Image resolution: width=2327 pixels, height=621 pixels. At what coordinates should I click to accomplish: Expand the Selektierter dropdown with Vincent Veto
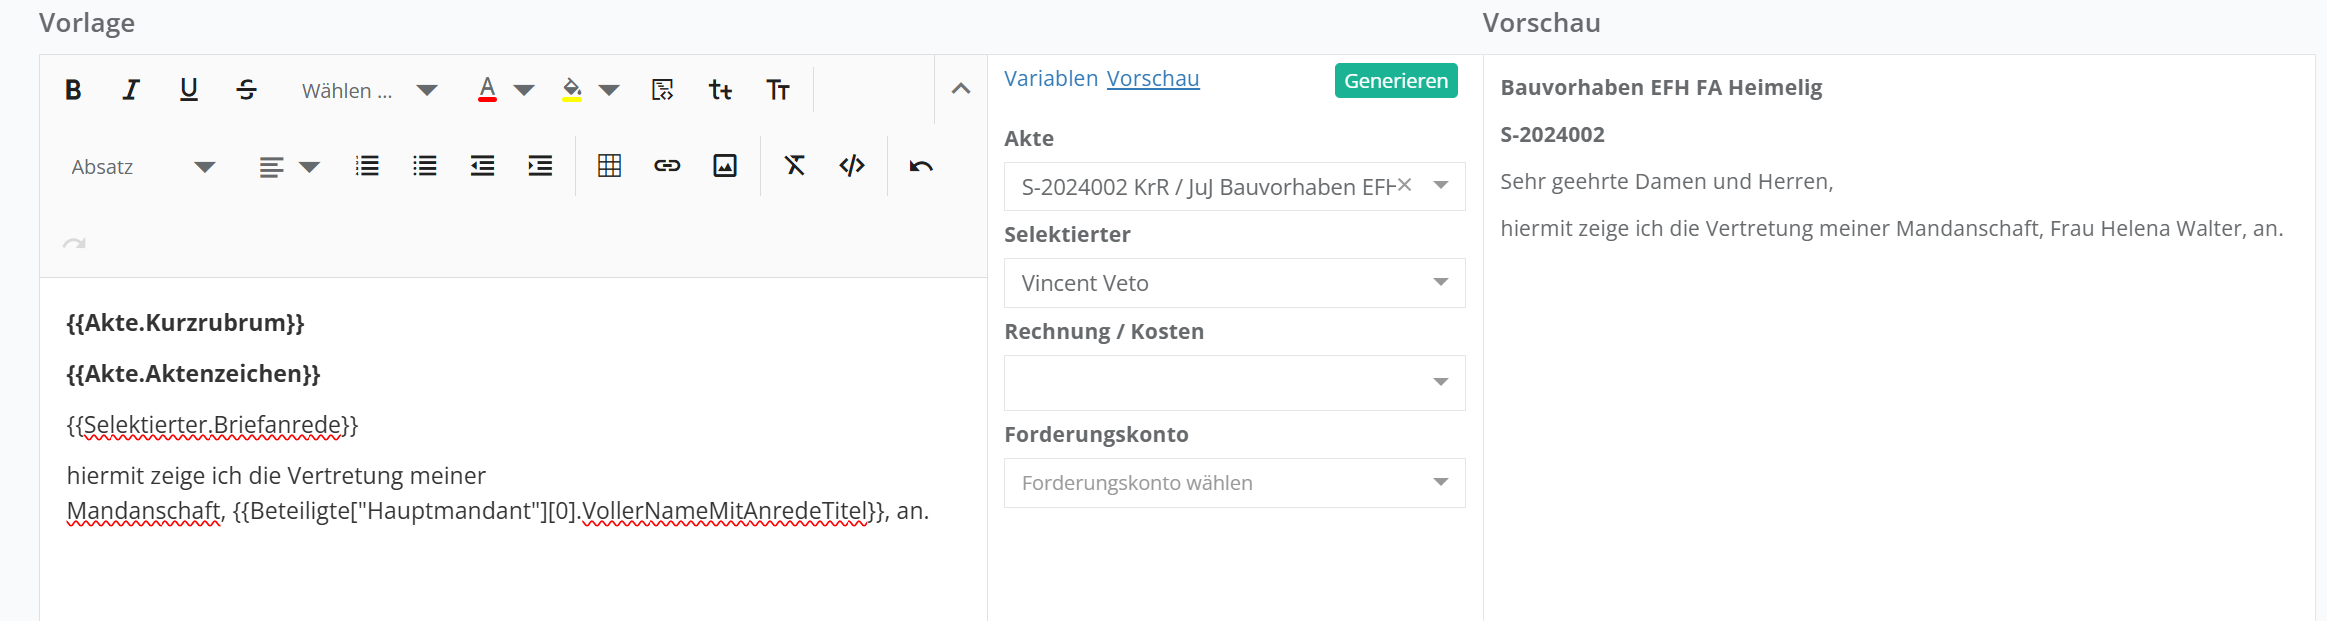[1234, 283]
